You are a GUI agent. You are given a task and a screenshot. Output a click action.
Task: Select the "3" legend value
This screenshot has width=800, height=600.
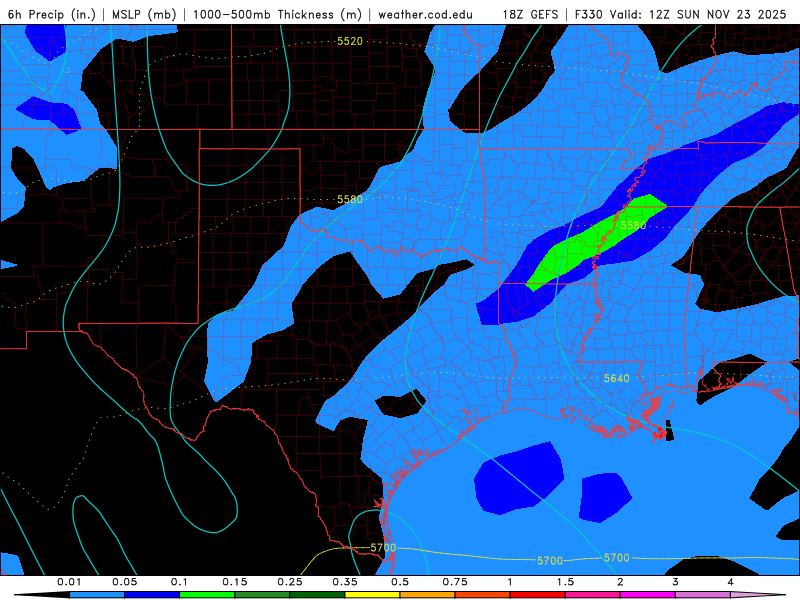coord(675,582)
